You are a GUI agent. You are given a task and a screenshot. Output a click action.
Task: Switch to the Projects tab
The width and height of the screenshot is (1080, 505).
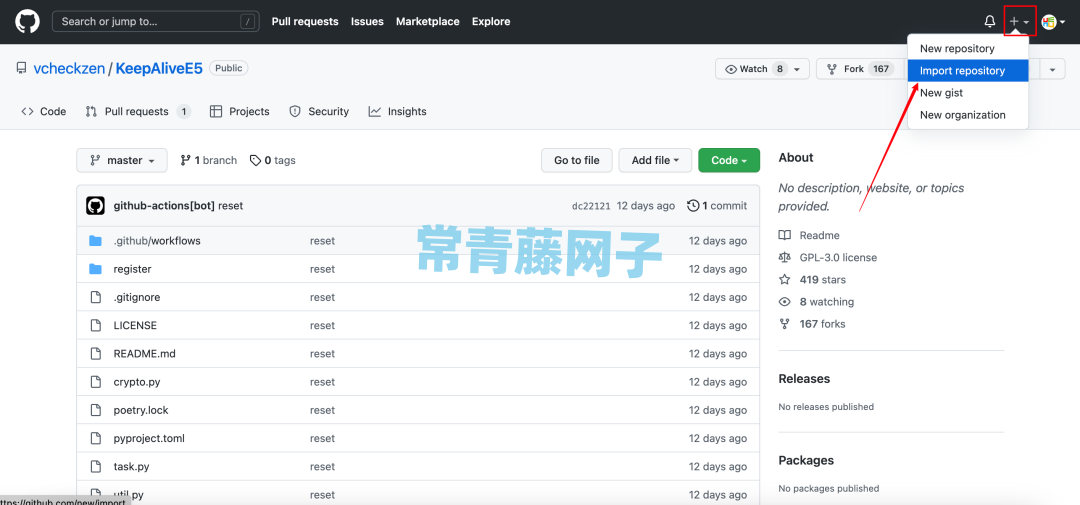tap(240, 112)
